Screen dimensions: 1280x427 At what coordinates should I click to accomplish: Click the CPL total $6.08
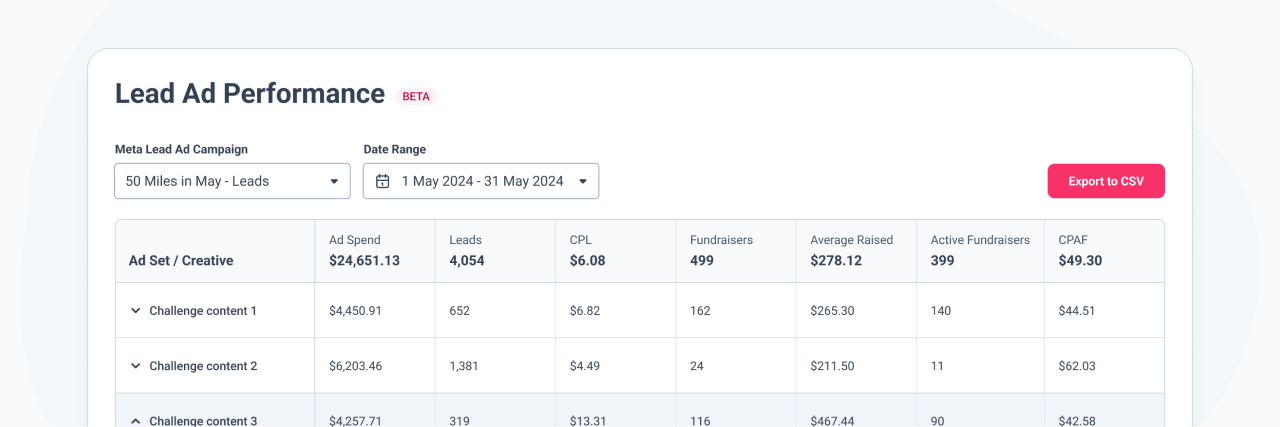(x=587, y=261)
